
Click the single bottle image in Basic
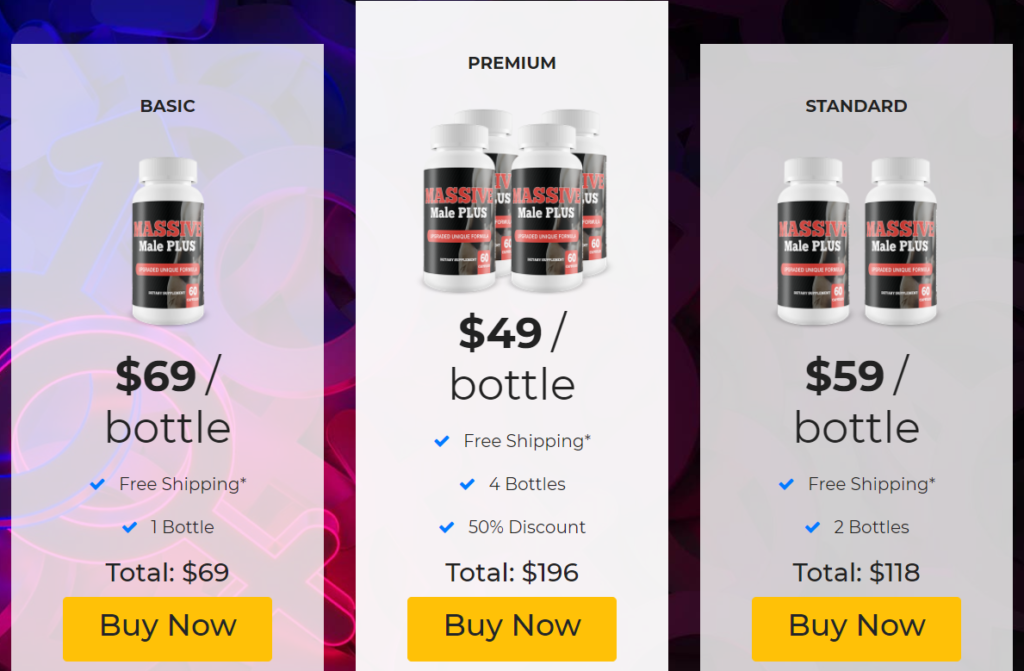[x=168, y=241]
